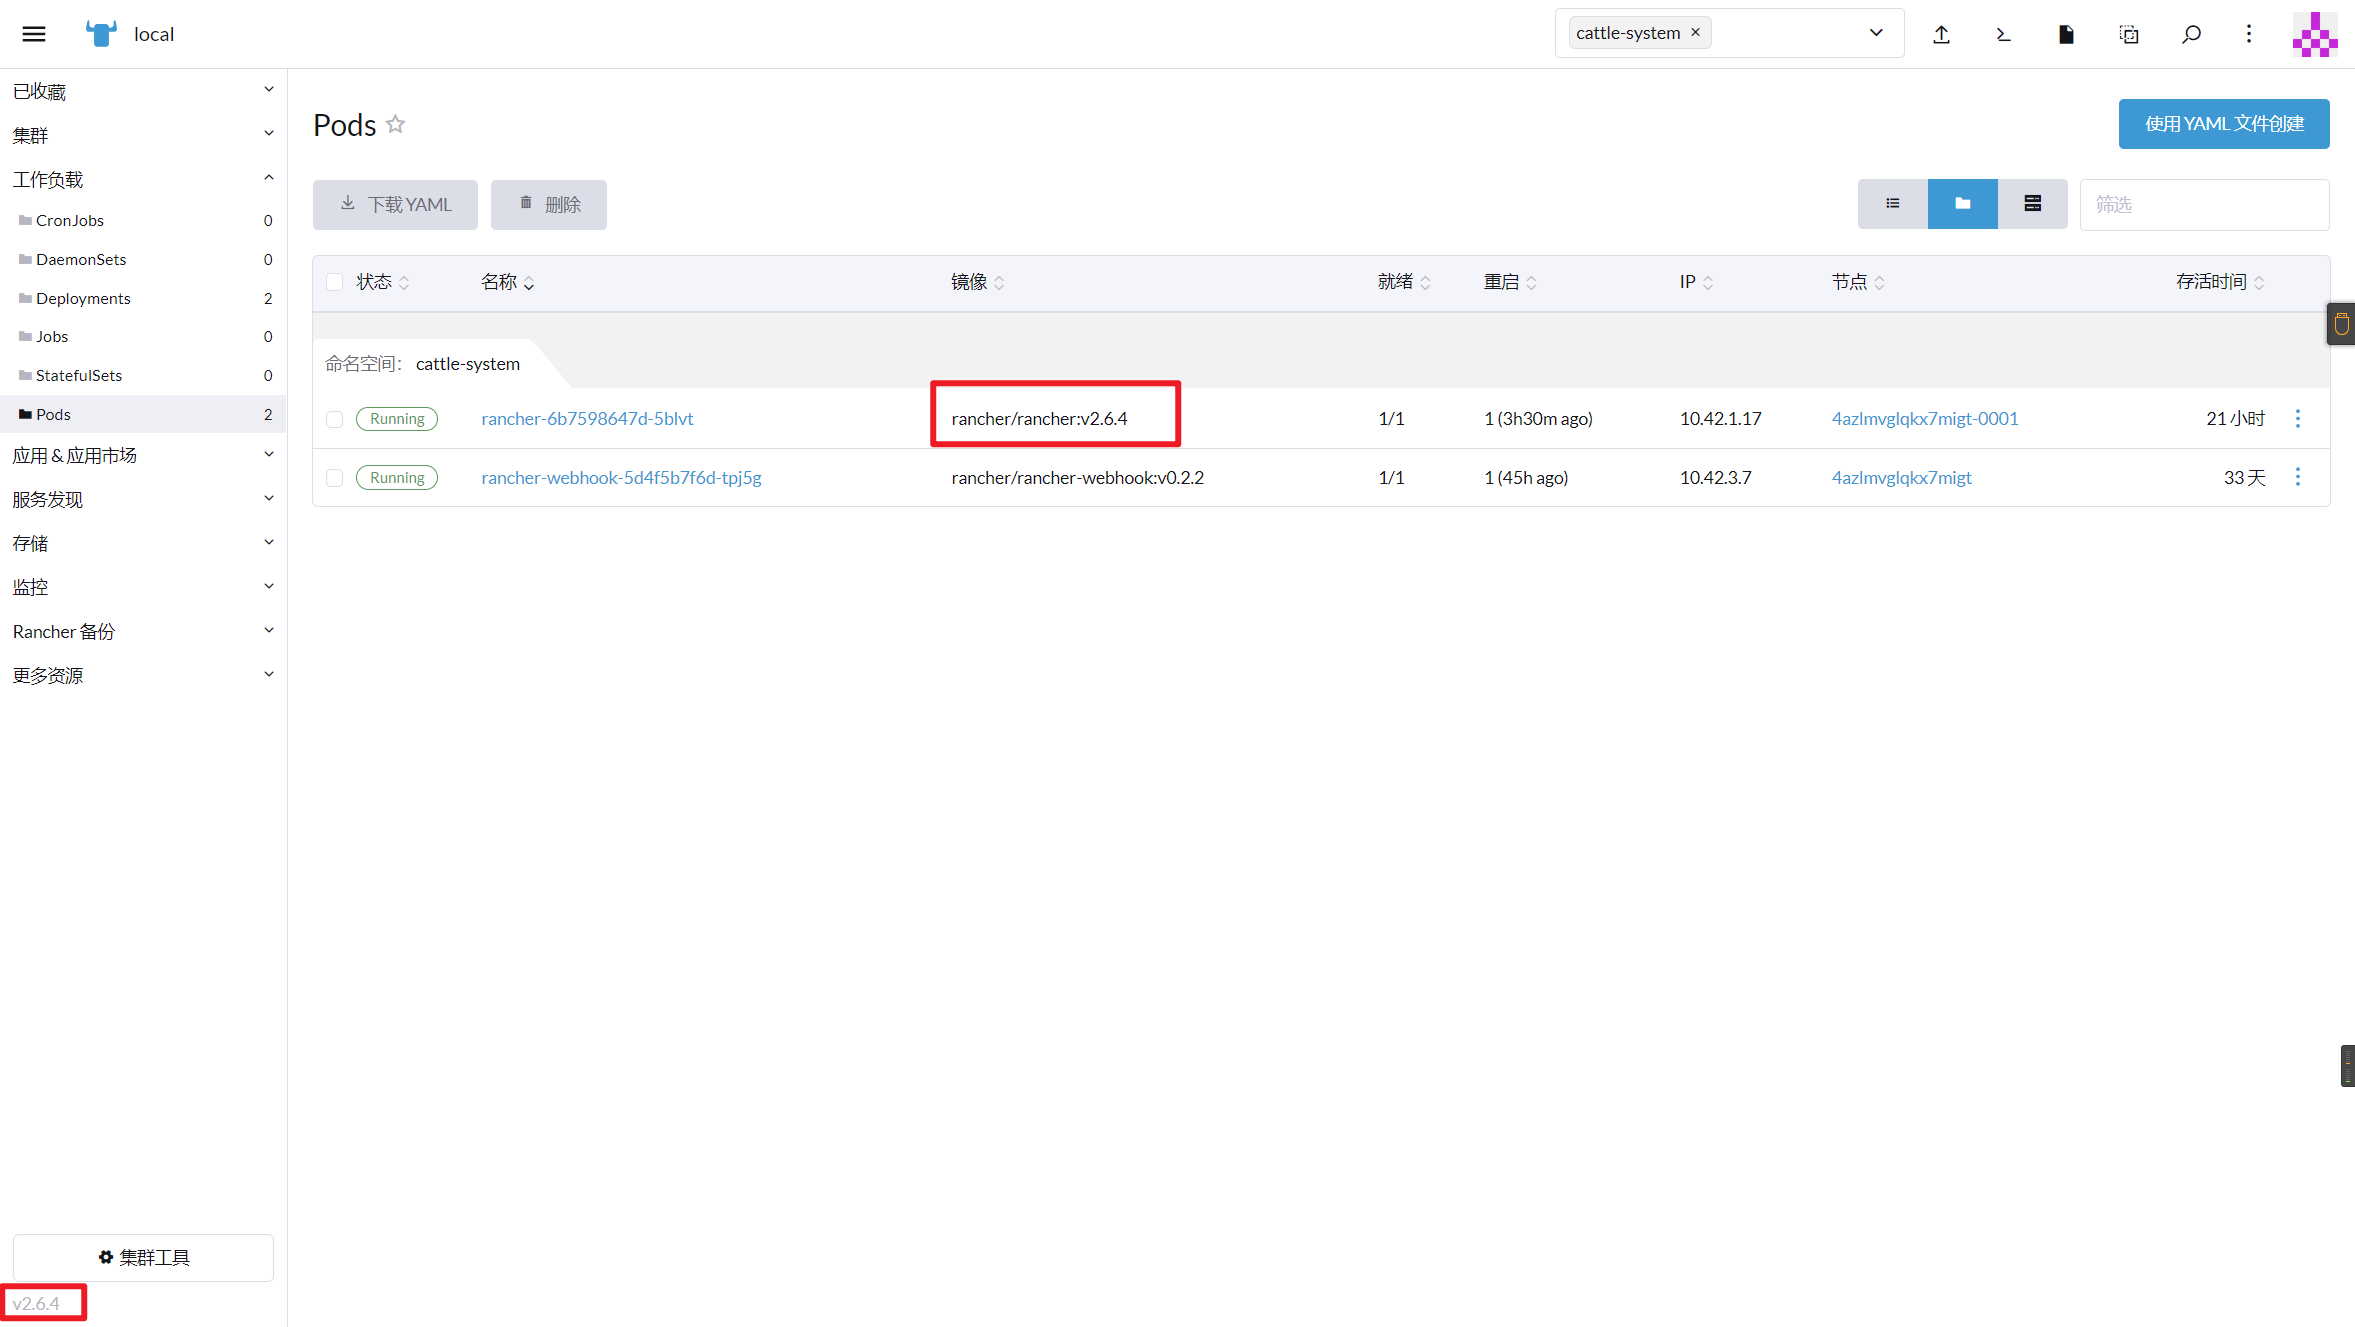Open the 集群工具 button
2355x1327 pixels.
143,1257
